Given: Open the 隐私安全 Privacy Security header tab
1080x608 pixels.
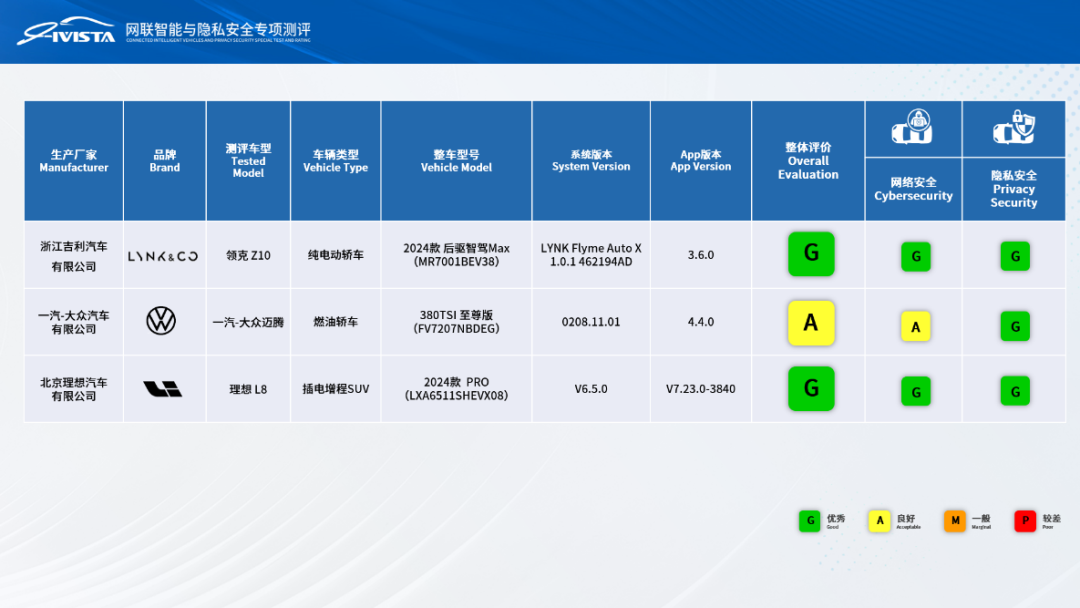Looking at the screenshot, I should click(x=1014, y=190).
